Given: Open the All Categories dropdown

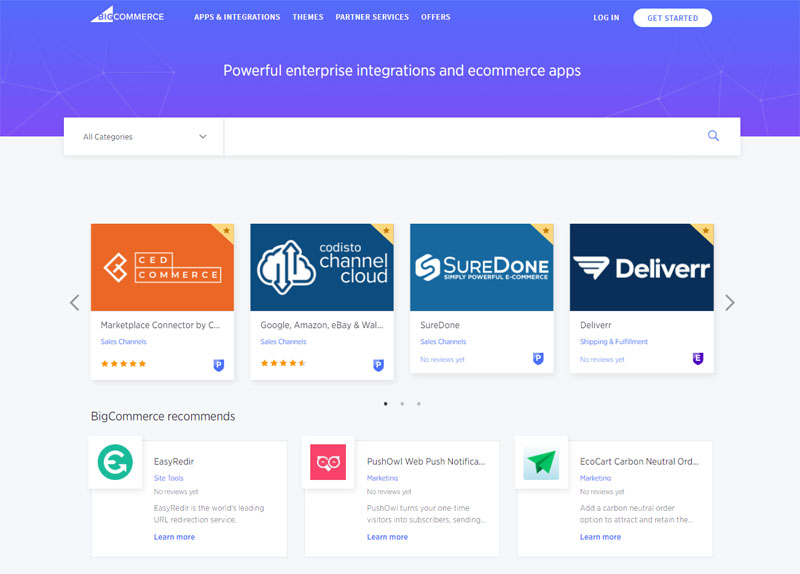Looking at the screenshot, I should click(144, 137).
